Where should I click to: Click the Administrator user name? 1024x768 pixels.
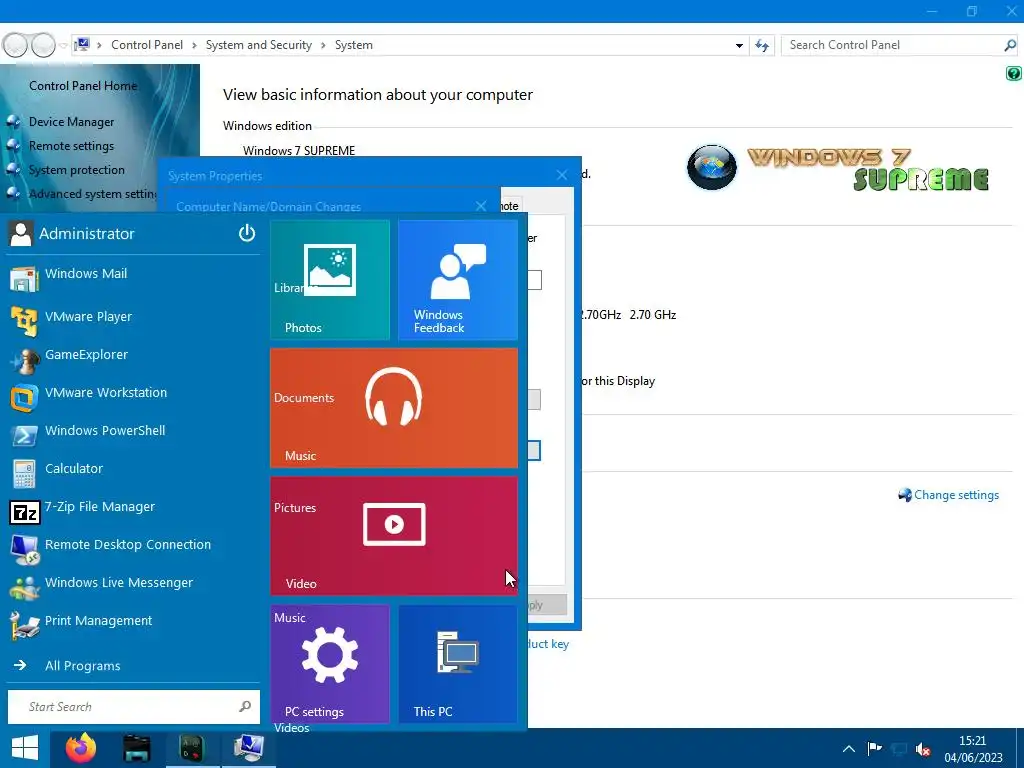point(86,234)
